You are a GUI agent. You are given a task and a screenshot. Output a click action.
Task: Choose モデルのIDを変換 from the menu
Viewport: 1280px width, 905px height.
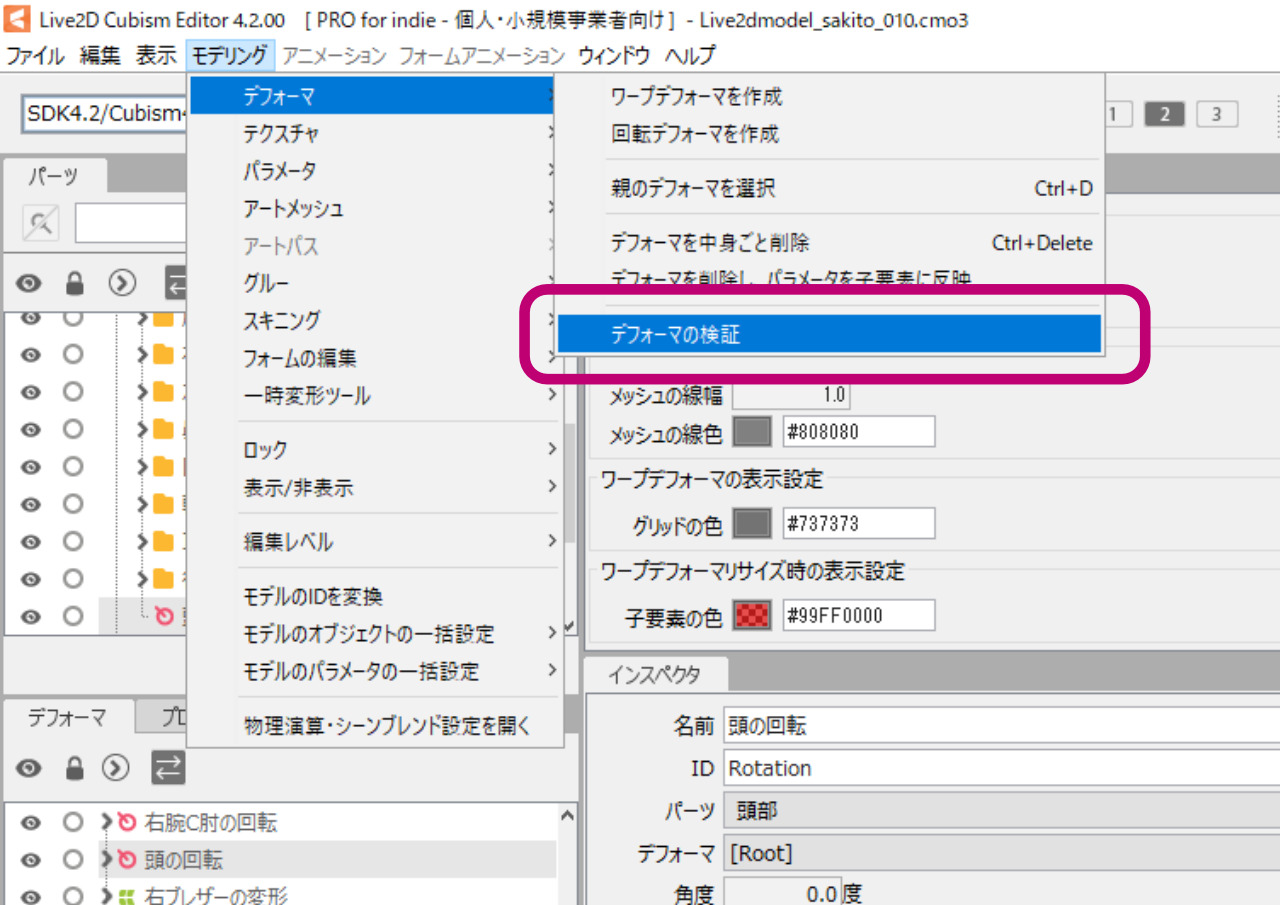375,597
